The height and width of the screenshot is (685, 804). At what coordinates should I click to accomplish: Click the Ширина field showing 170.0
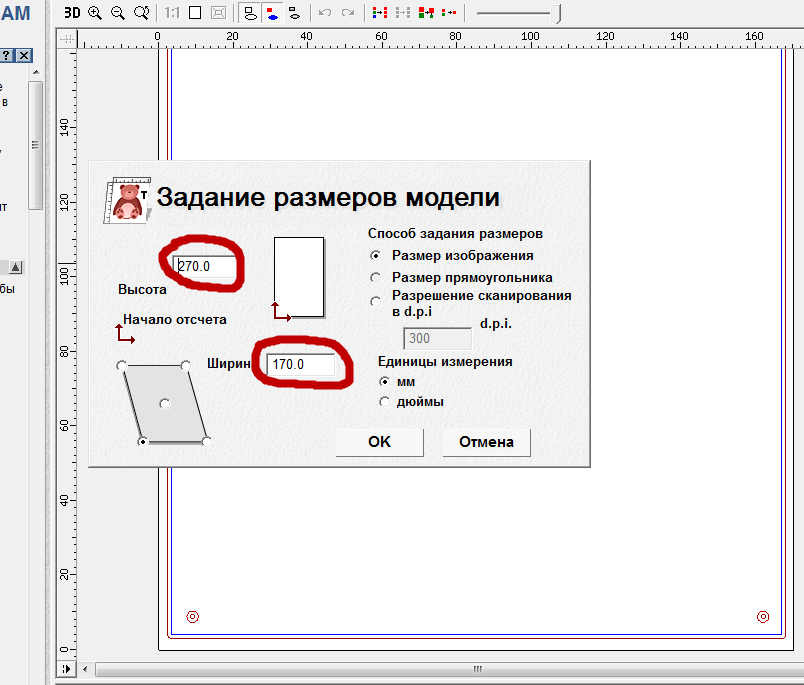301,364
